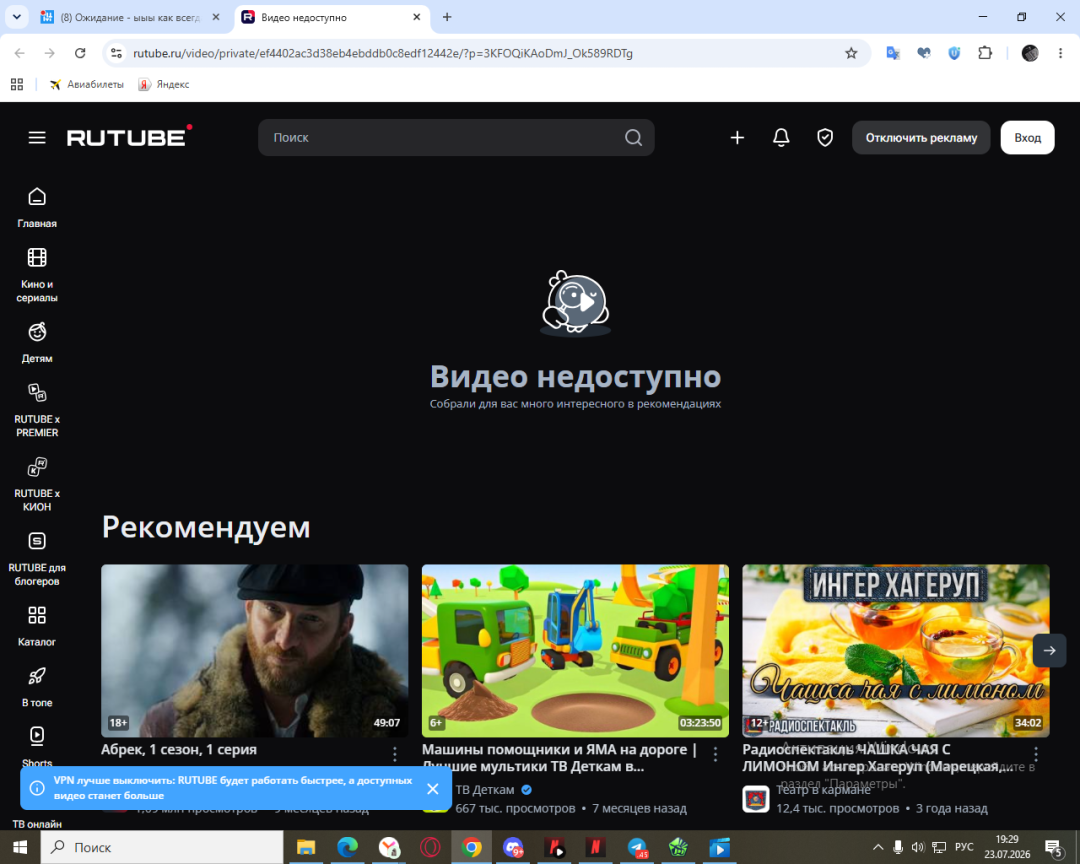Open ТВ онлайн in the sidebar
Image resolution: width=1080 pixels, height=864 pixels.
point(37,824)
